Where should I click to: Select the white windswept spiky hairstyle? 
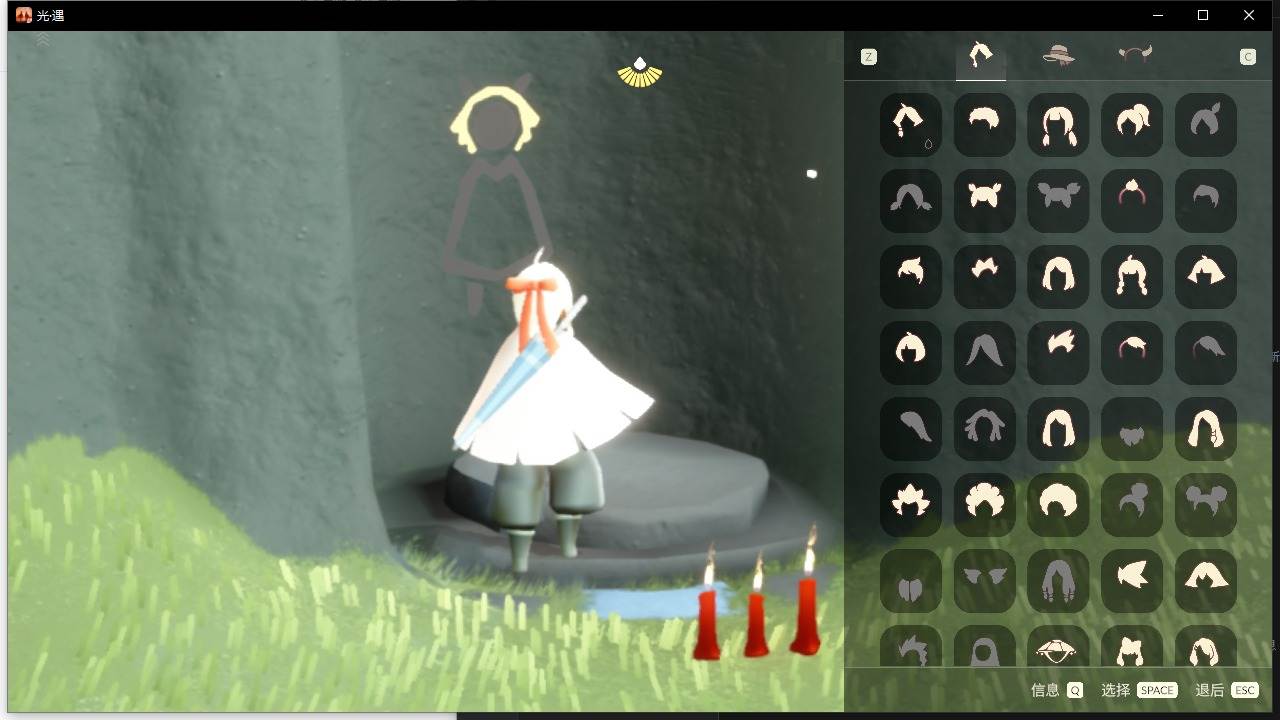click(x=1058, y=353)
